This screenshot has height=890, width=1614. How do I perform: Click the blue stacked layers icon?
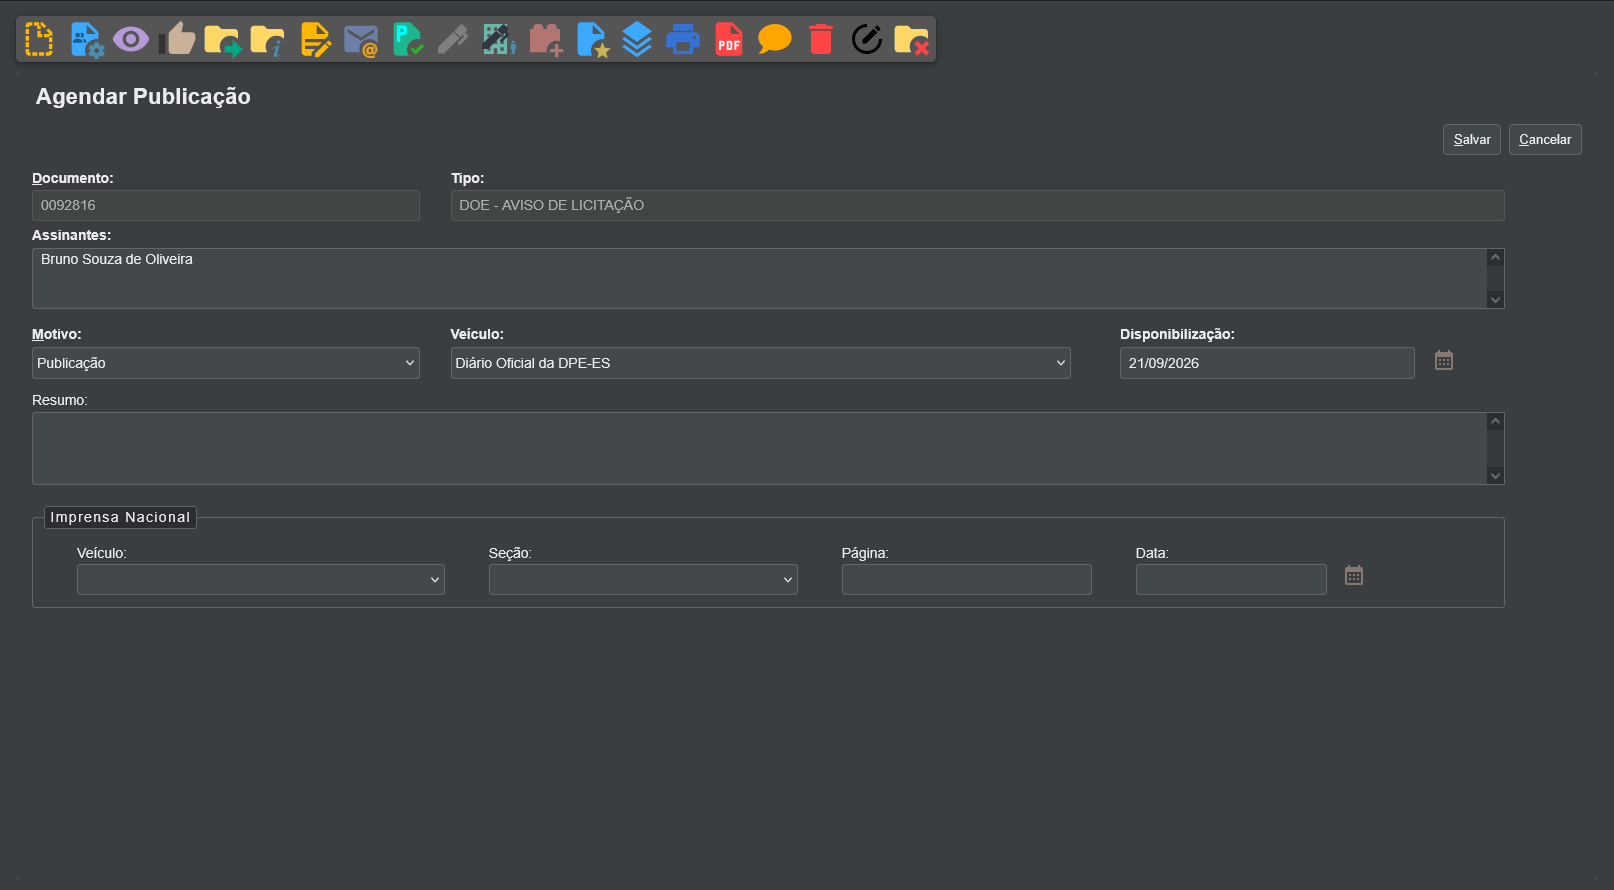[x=637, y=39]
